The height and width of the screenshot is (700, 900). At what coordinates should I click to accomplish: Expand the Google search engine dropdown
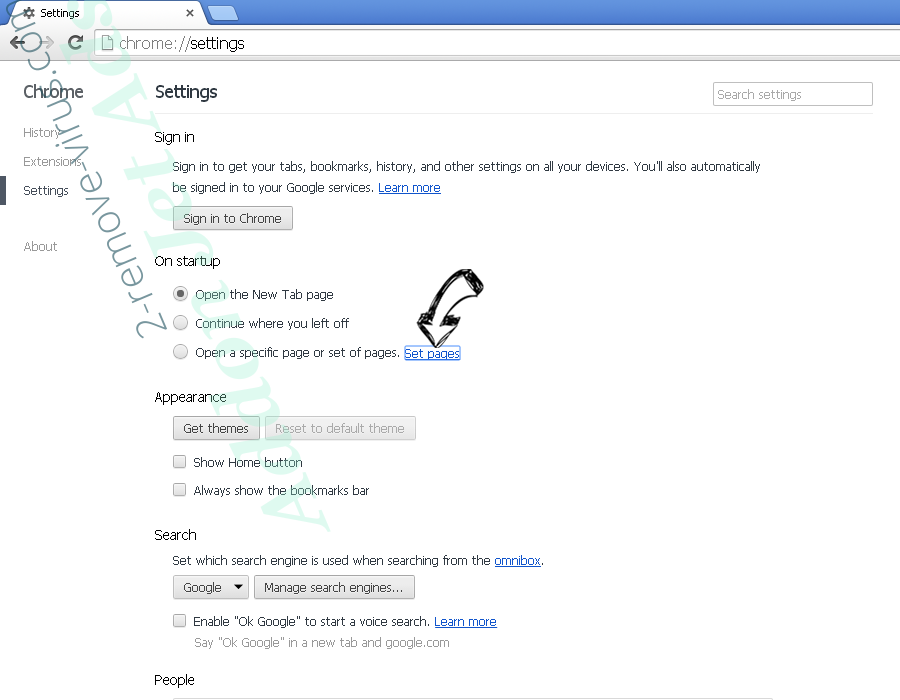coord(211,588)
